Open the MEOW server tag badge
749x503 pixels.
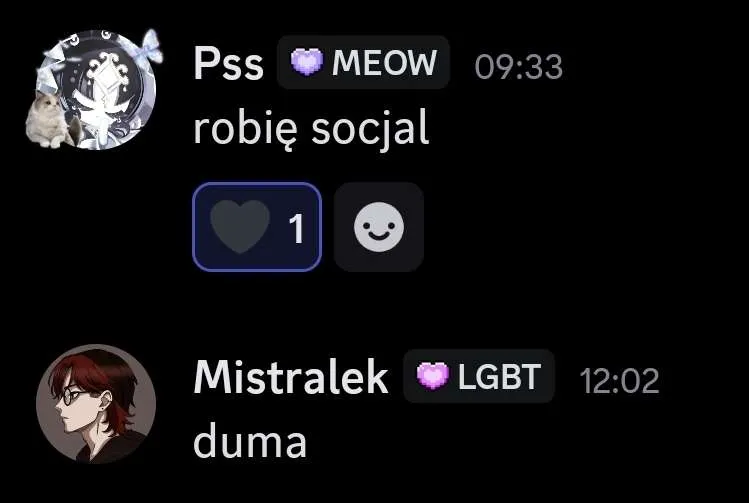[x=364, y=62]
